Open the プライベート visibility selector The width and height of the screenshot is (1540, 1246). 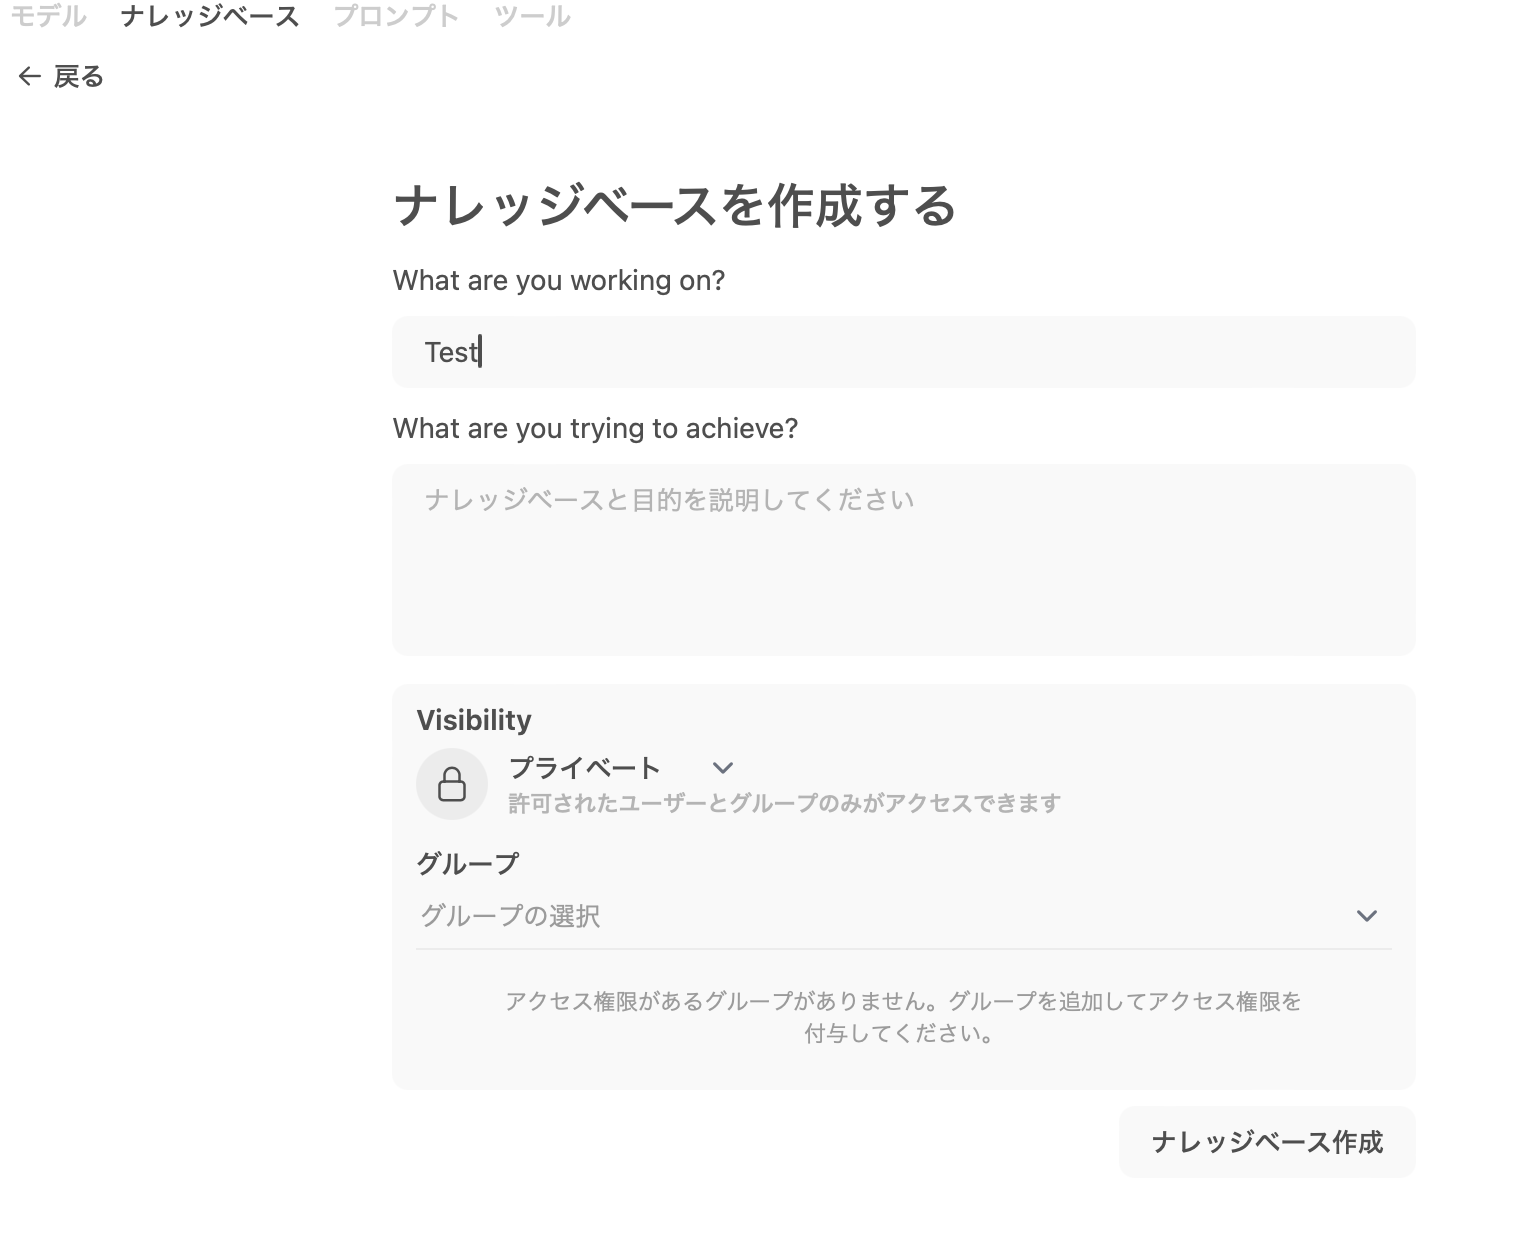click(x=585, y=768)
